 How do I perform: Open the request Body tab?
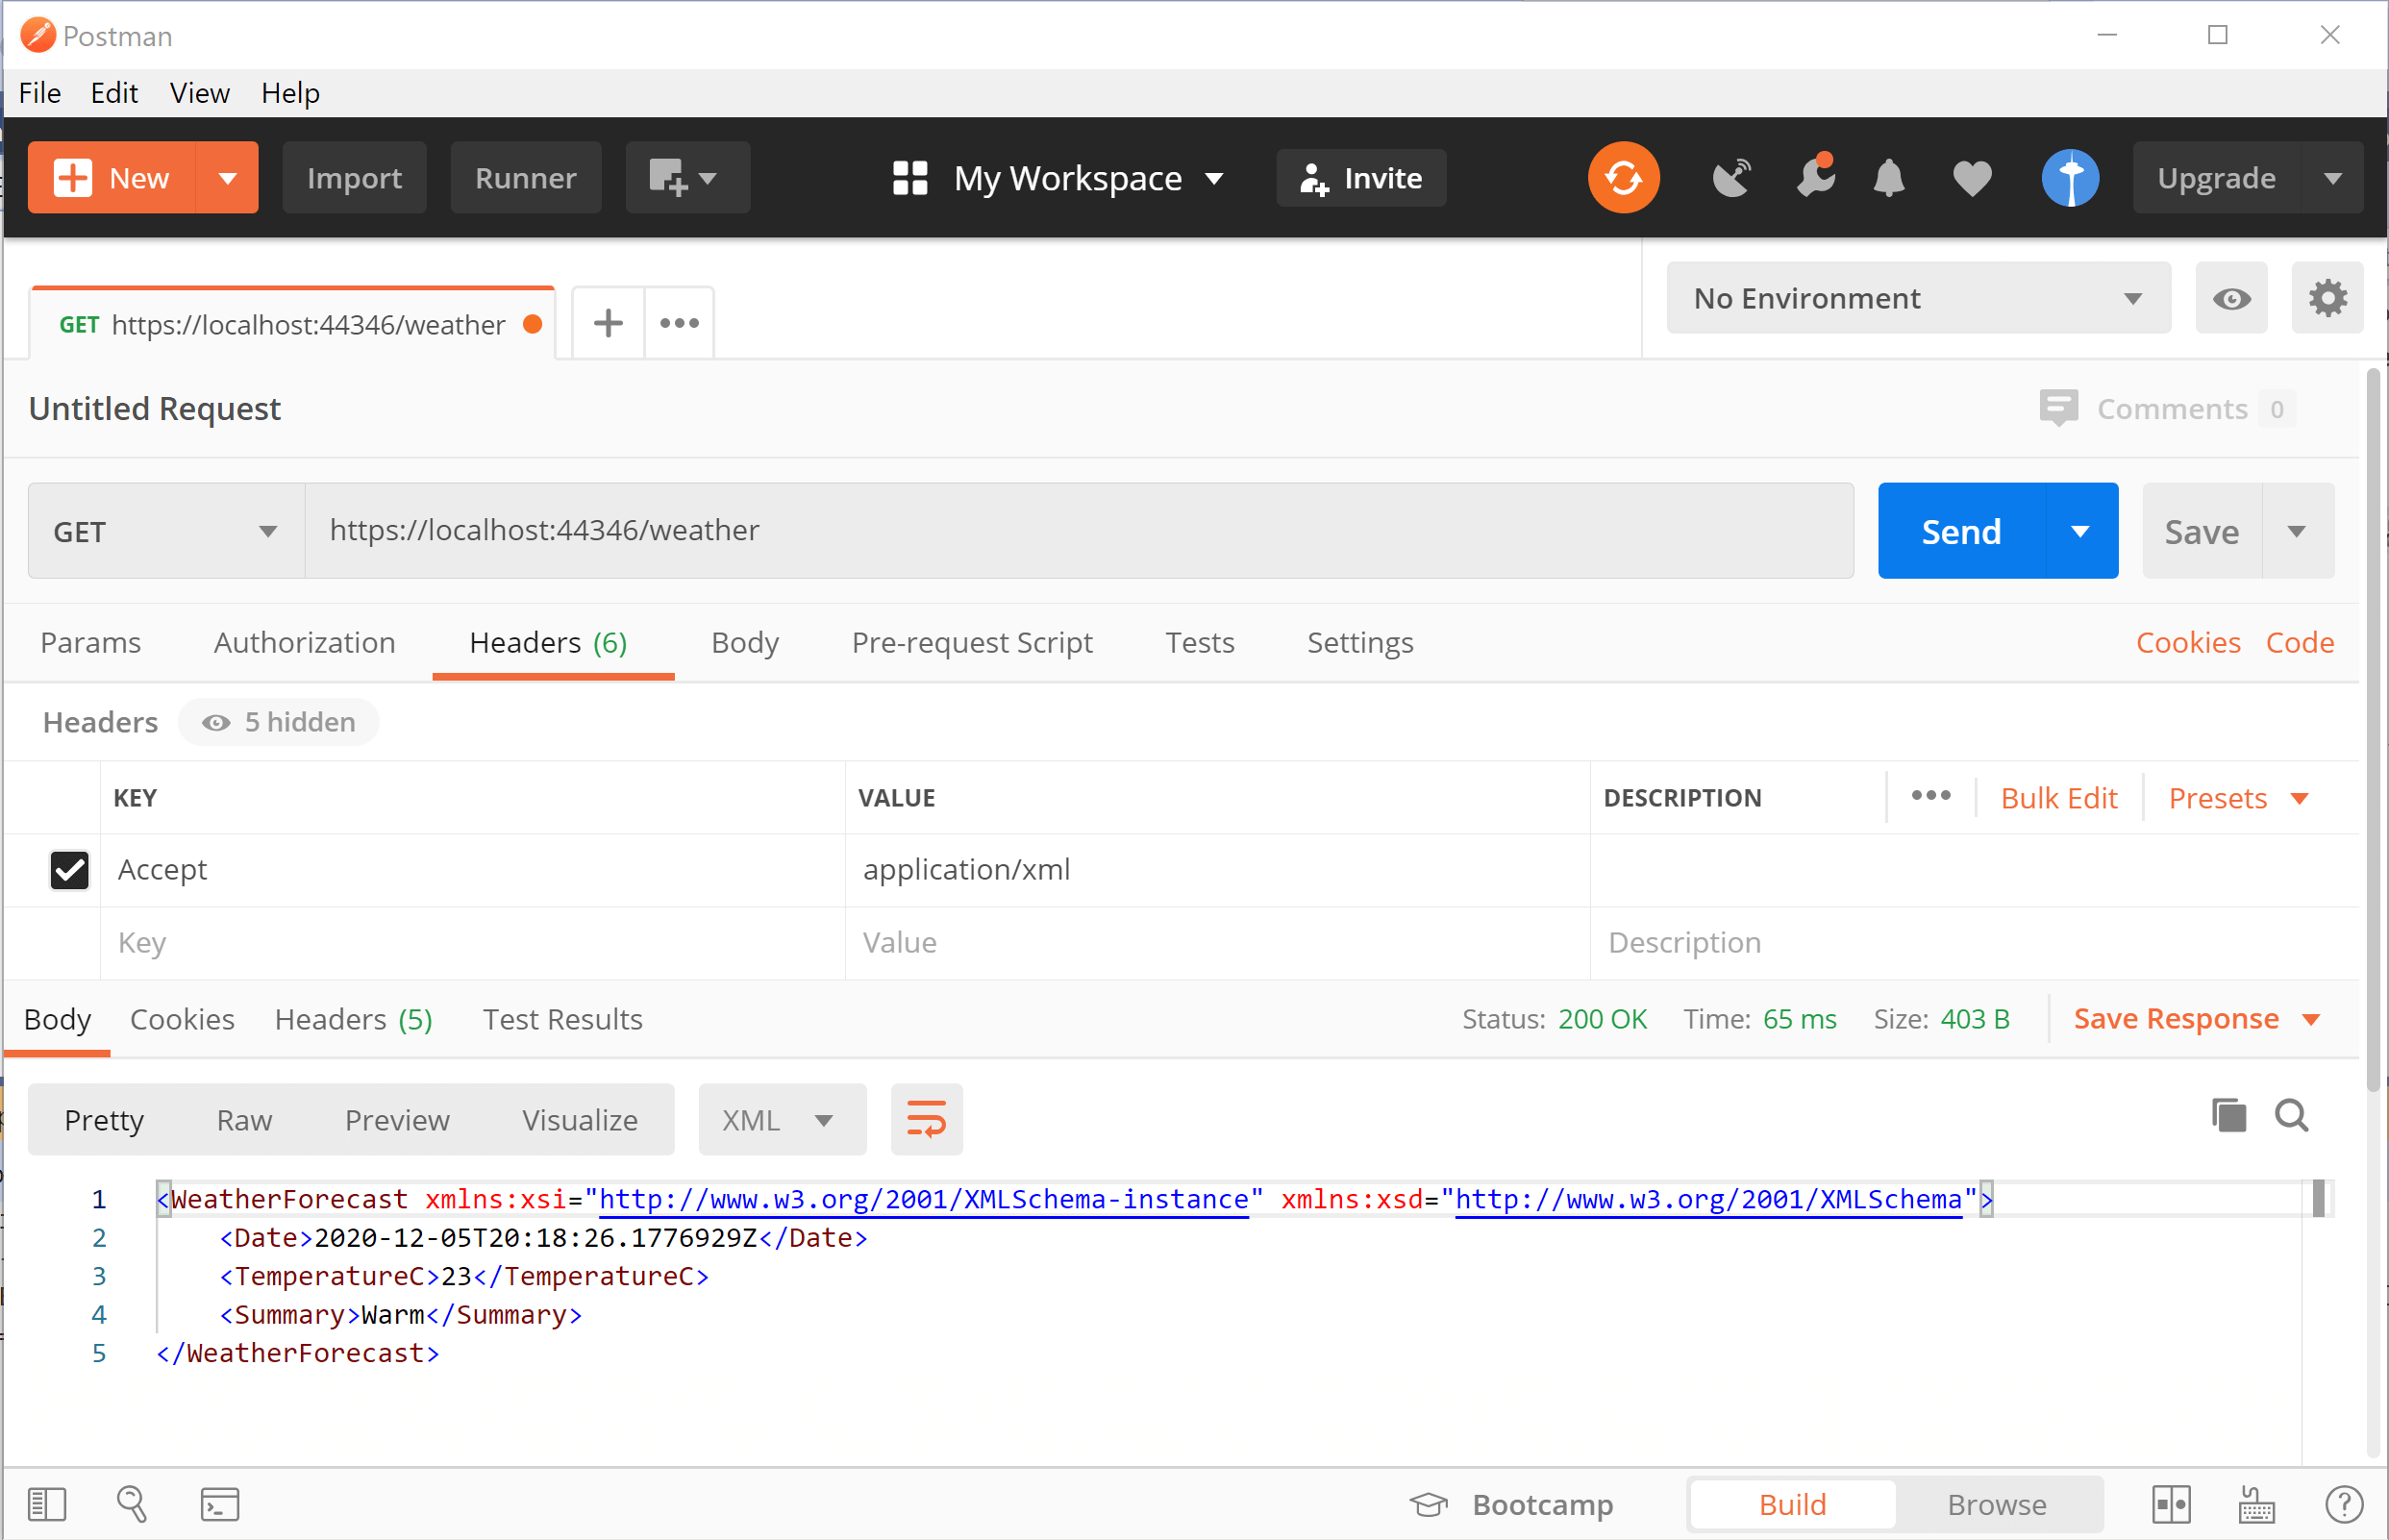pos(744,642)
